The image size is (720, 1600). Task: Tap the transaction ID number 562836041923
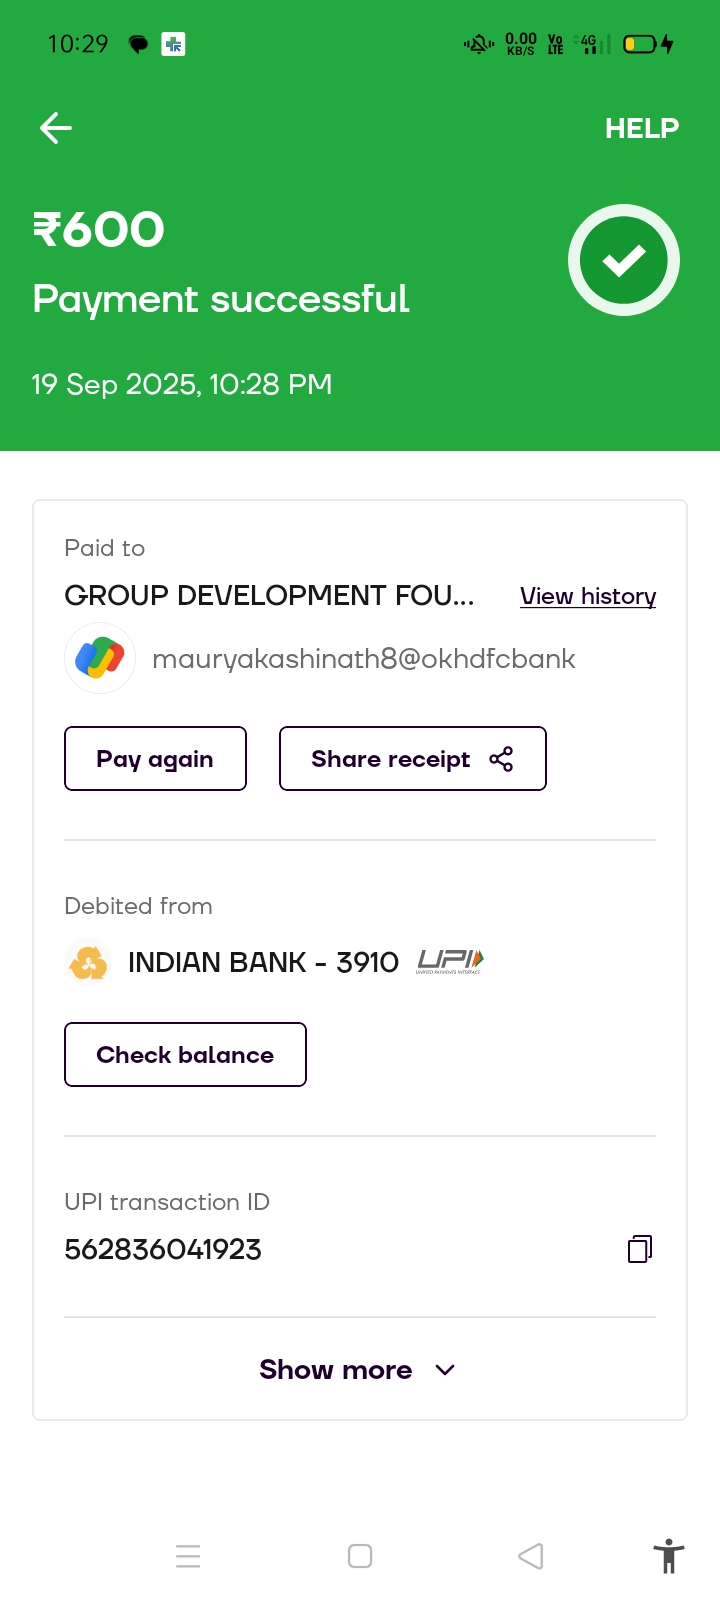(x=163, y=1250)
